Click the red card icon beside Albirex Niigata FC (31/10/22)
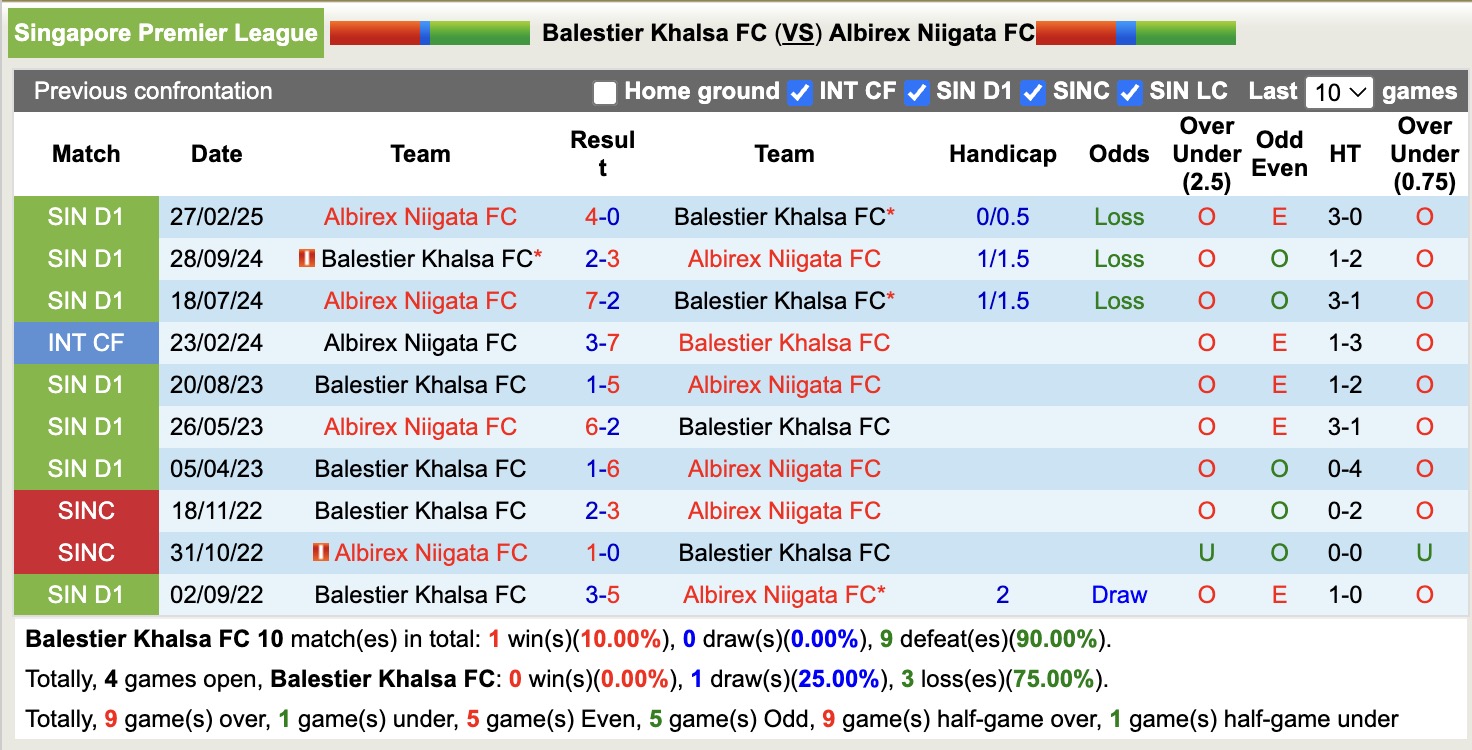 coord(321,552)
